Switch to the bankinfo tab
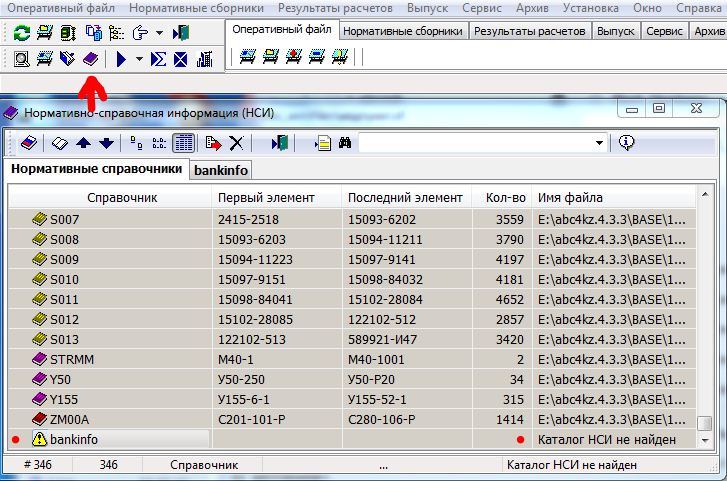 (x=221, y=170)
